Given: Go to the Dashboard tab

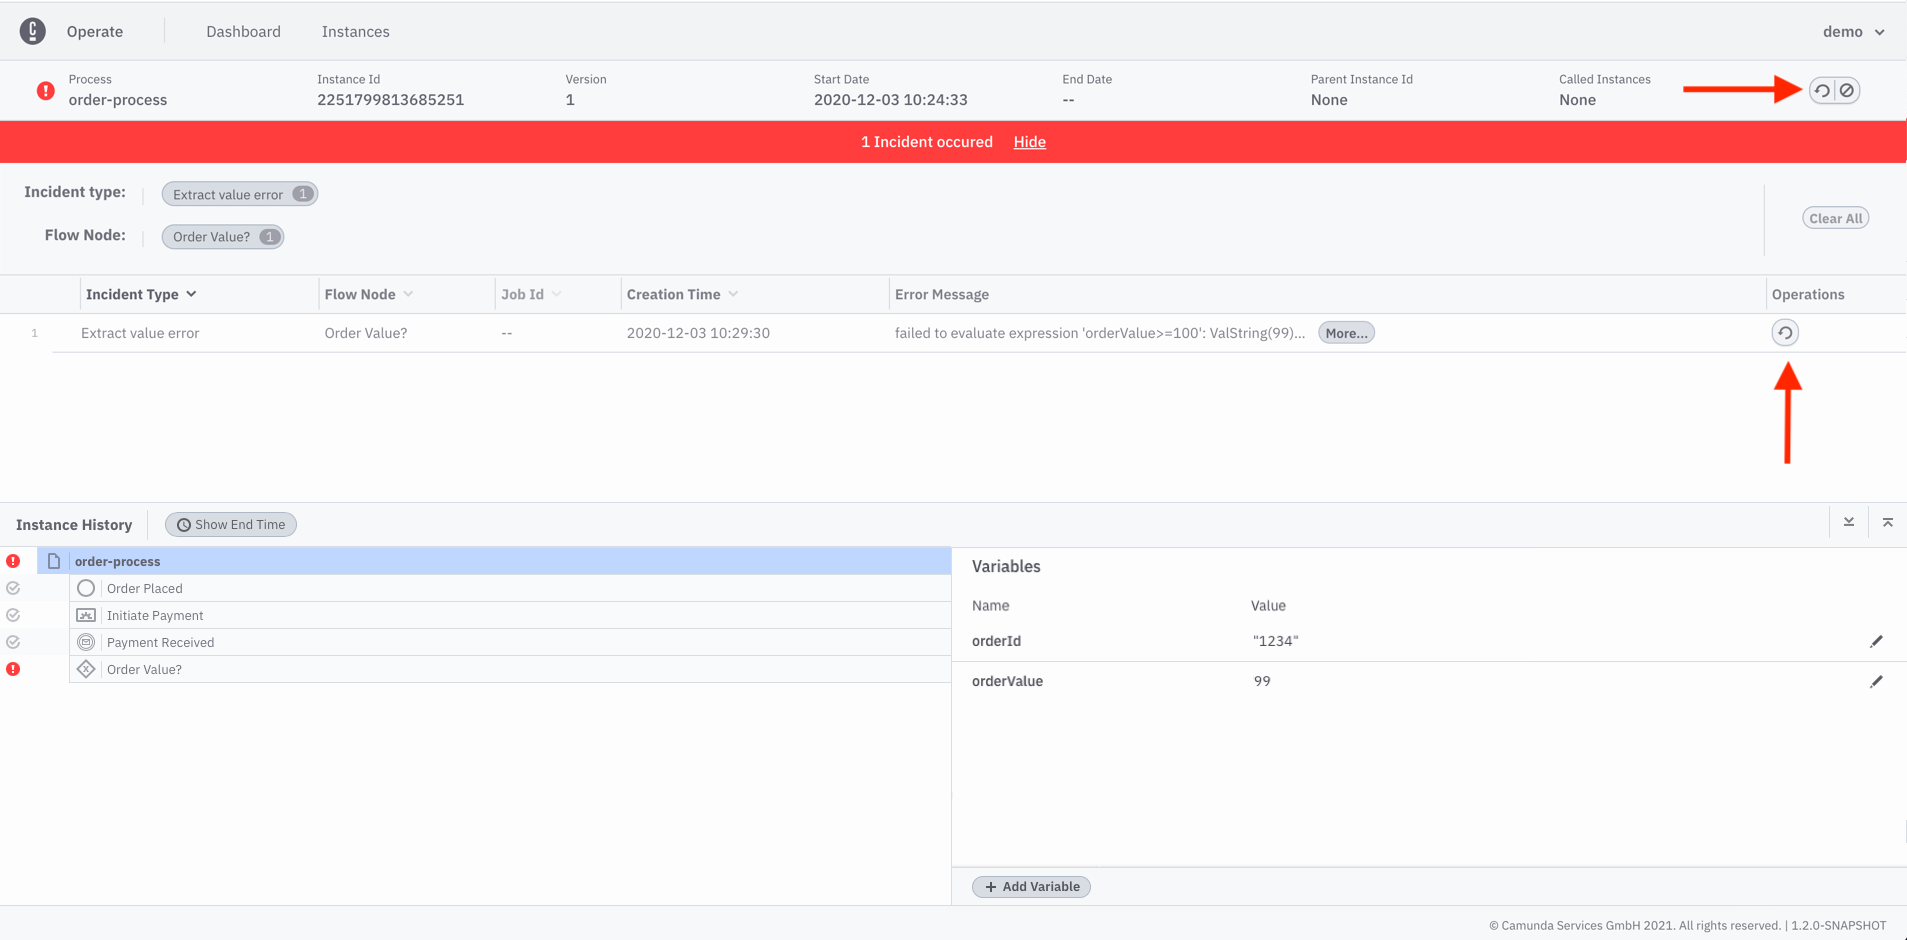Looking at the screenshot, I should point(243,32).
